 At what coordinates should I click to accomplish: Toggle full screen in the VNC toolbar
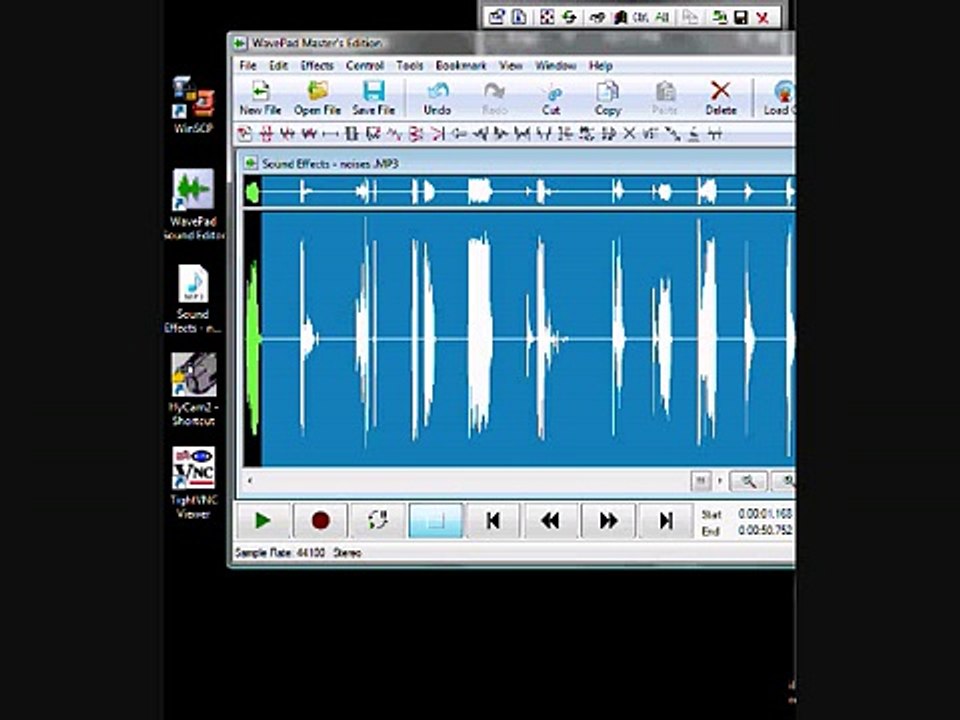point(547,17)
